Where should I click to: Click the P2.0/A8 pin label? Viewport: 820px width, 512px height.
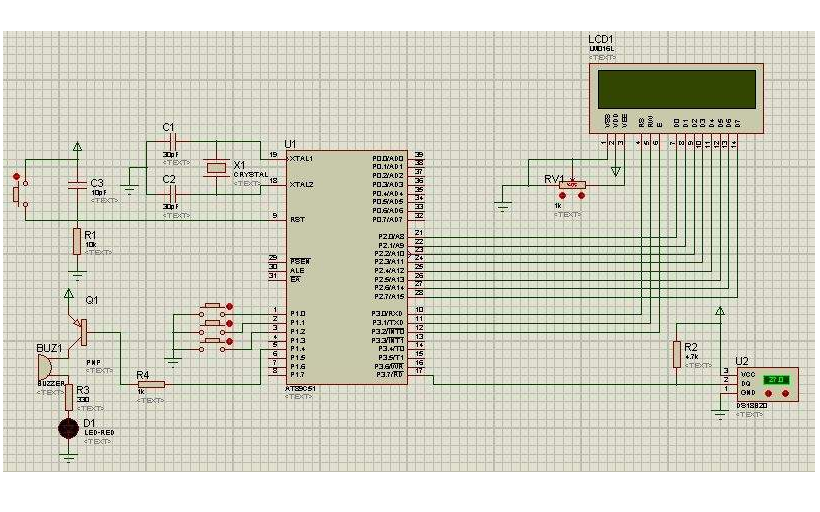coord(391,236)
